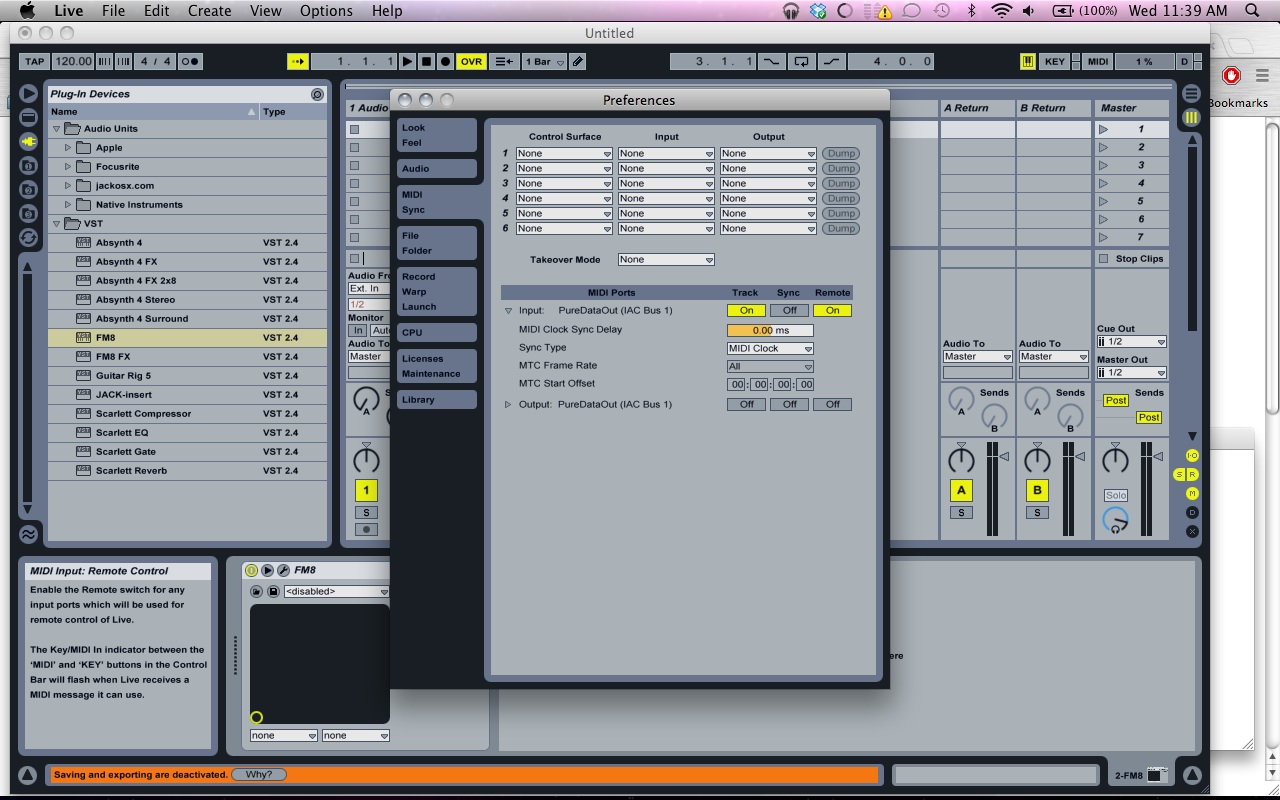Toggle Draw Mode pencil icon
The width and height of the screenshot is (1280, 800).
click(578, 61)
